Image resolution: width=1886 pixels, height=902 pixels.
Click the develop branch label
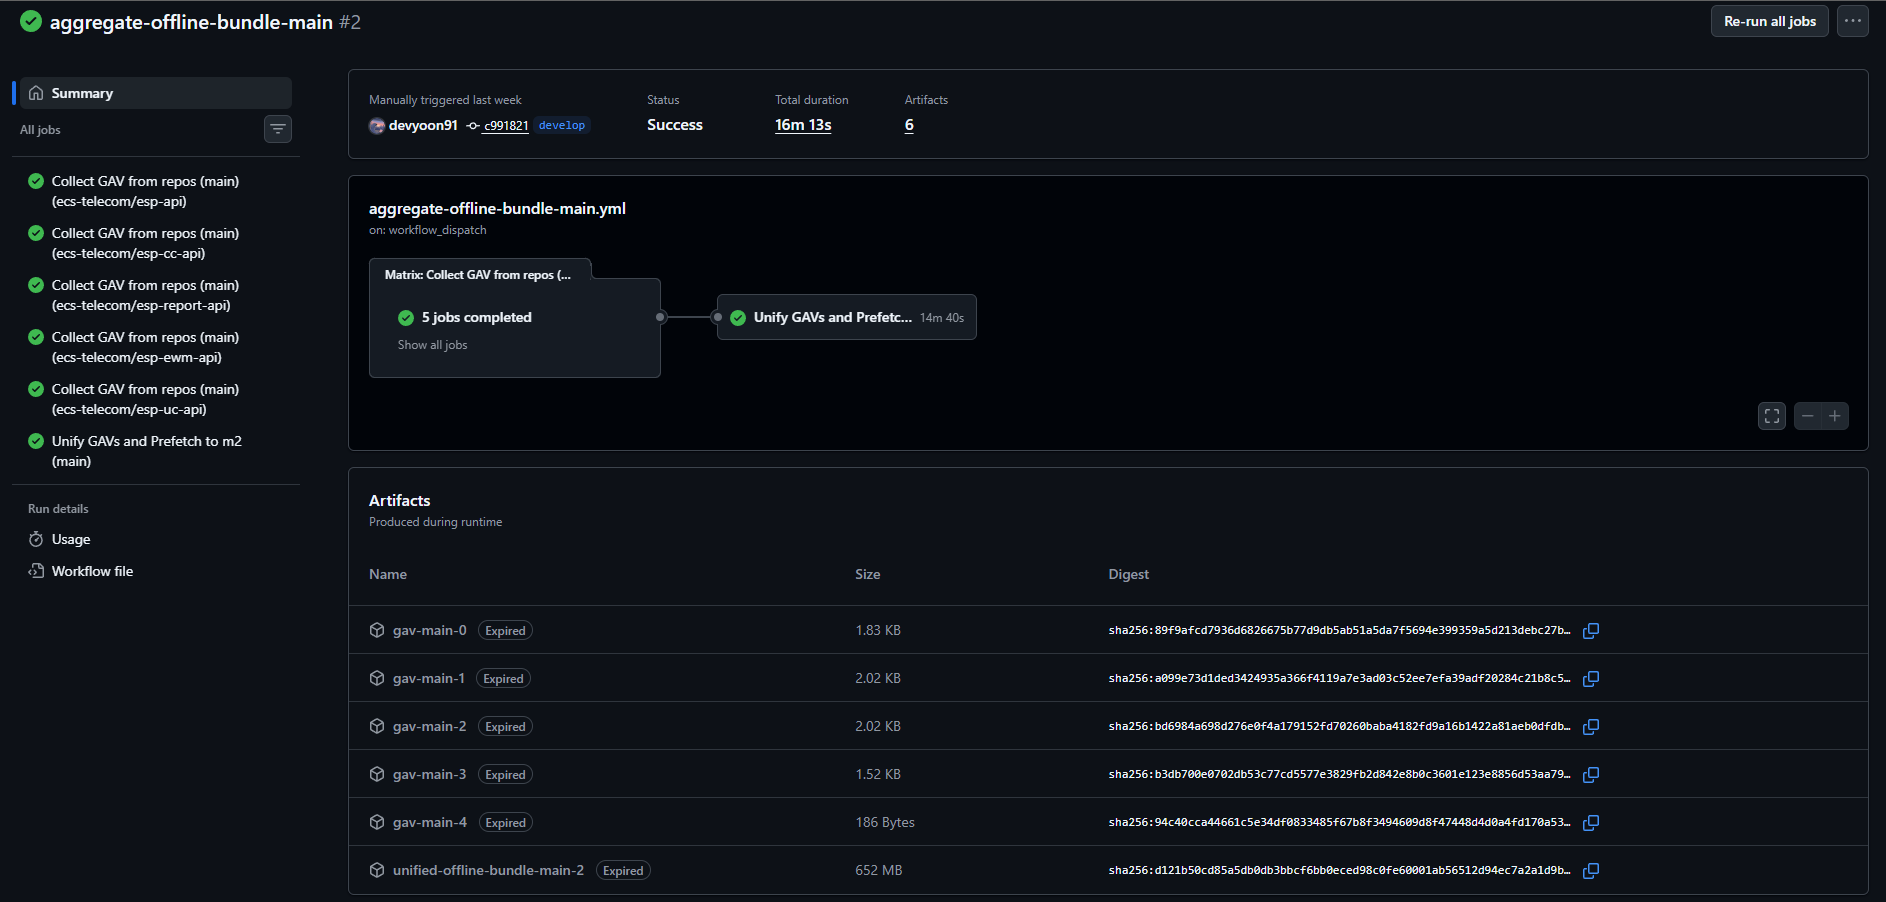coord(562,125)
